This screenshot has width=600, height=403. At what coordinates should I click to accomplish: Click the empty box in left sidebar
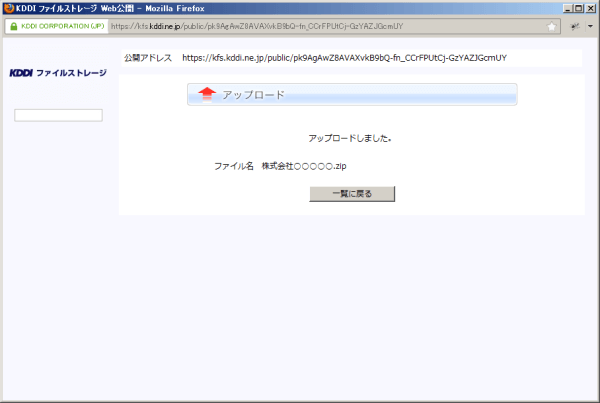[58, 115]
